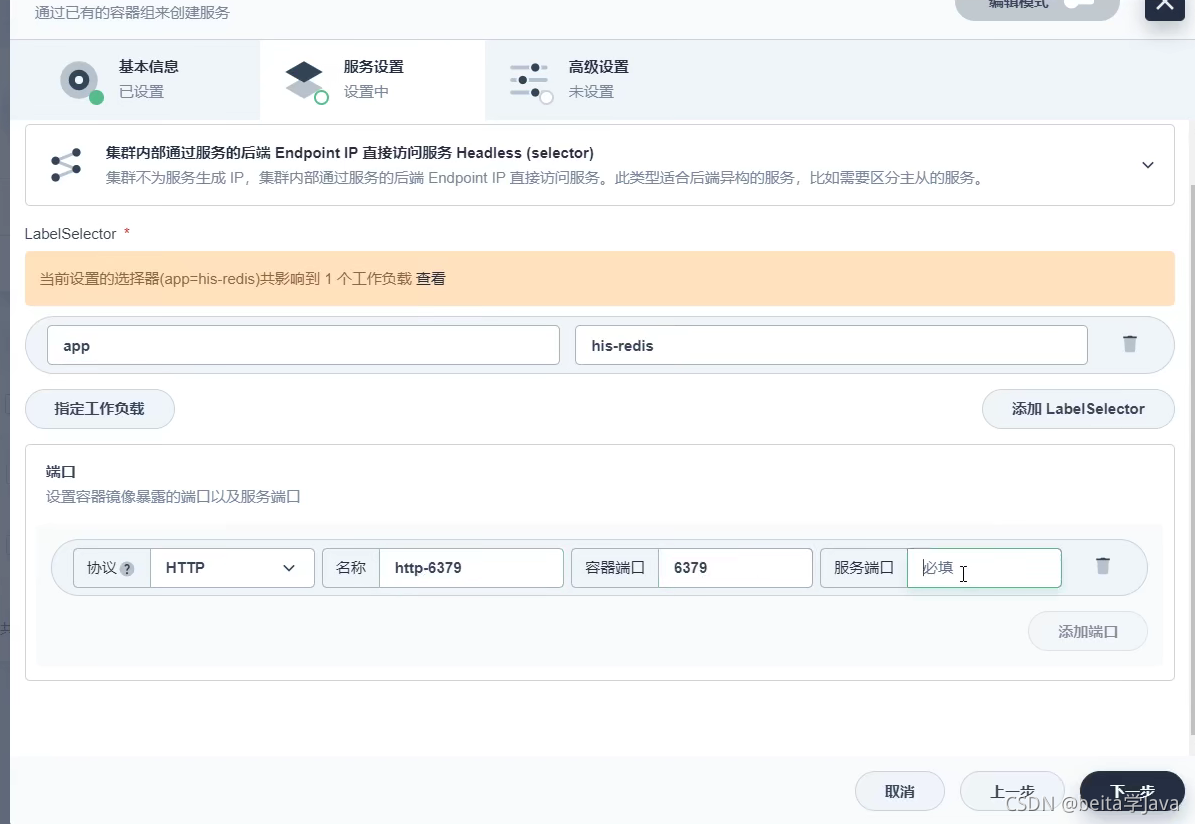The image size is (1195, 824).
Task: Open the HTTP protocol dropdown
Action: coord(232,568)
